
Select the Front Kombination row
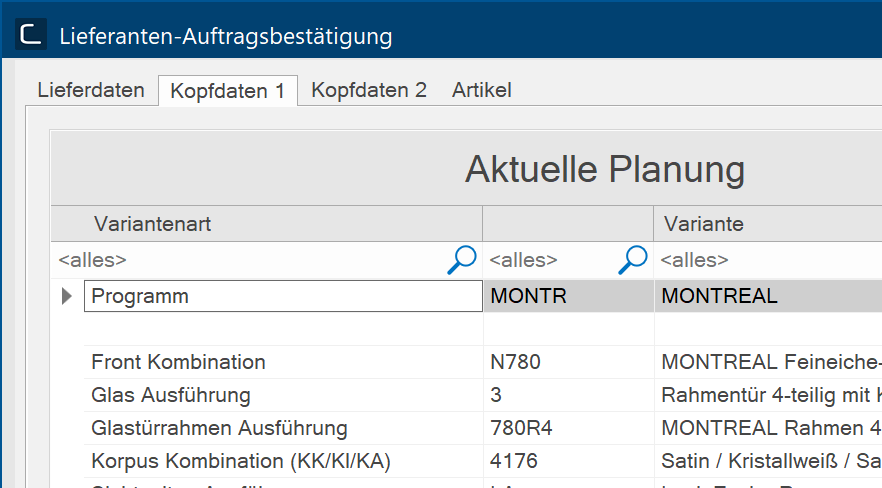[x=179, y=362]
